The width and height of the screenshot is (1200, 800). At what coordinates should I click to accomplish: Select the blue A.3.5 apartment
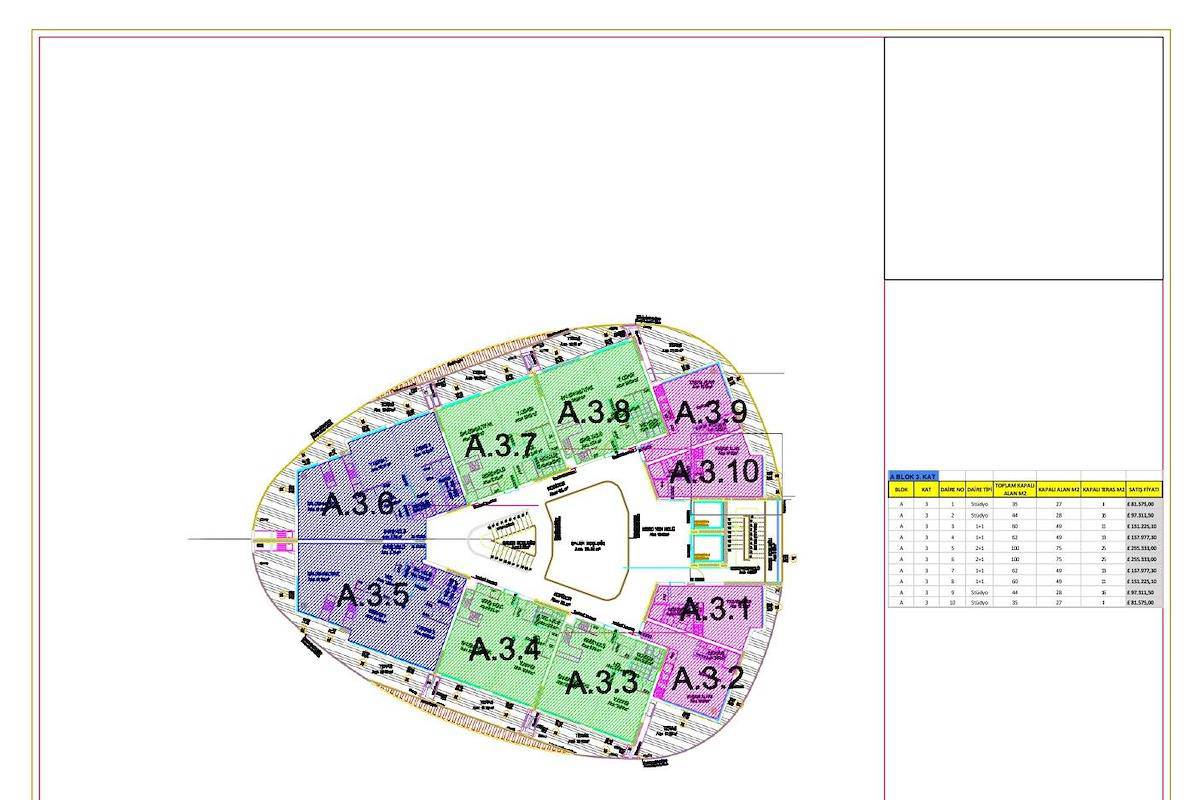pyautogui.click(x=372, y=596)
